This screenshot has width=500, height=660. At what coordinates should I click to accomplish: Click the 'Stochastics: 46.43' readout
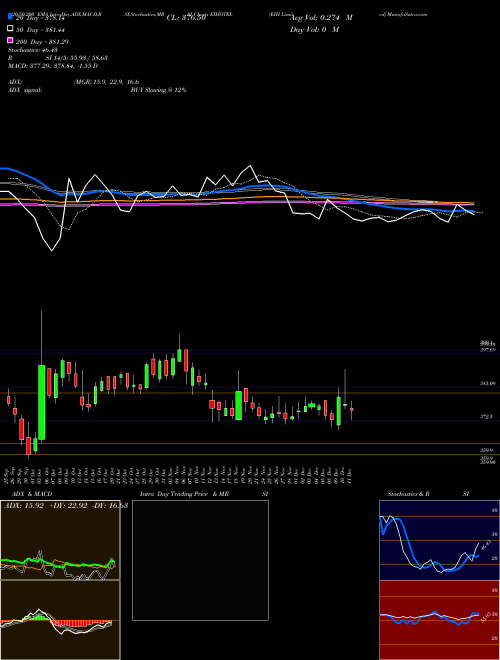(33, 50)
